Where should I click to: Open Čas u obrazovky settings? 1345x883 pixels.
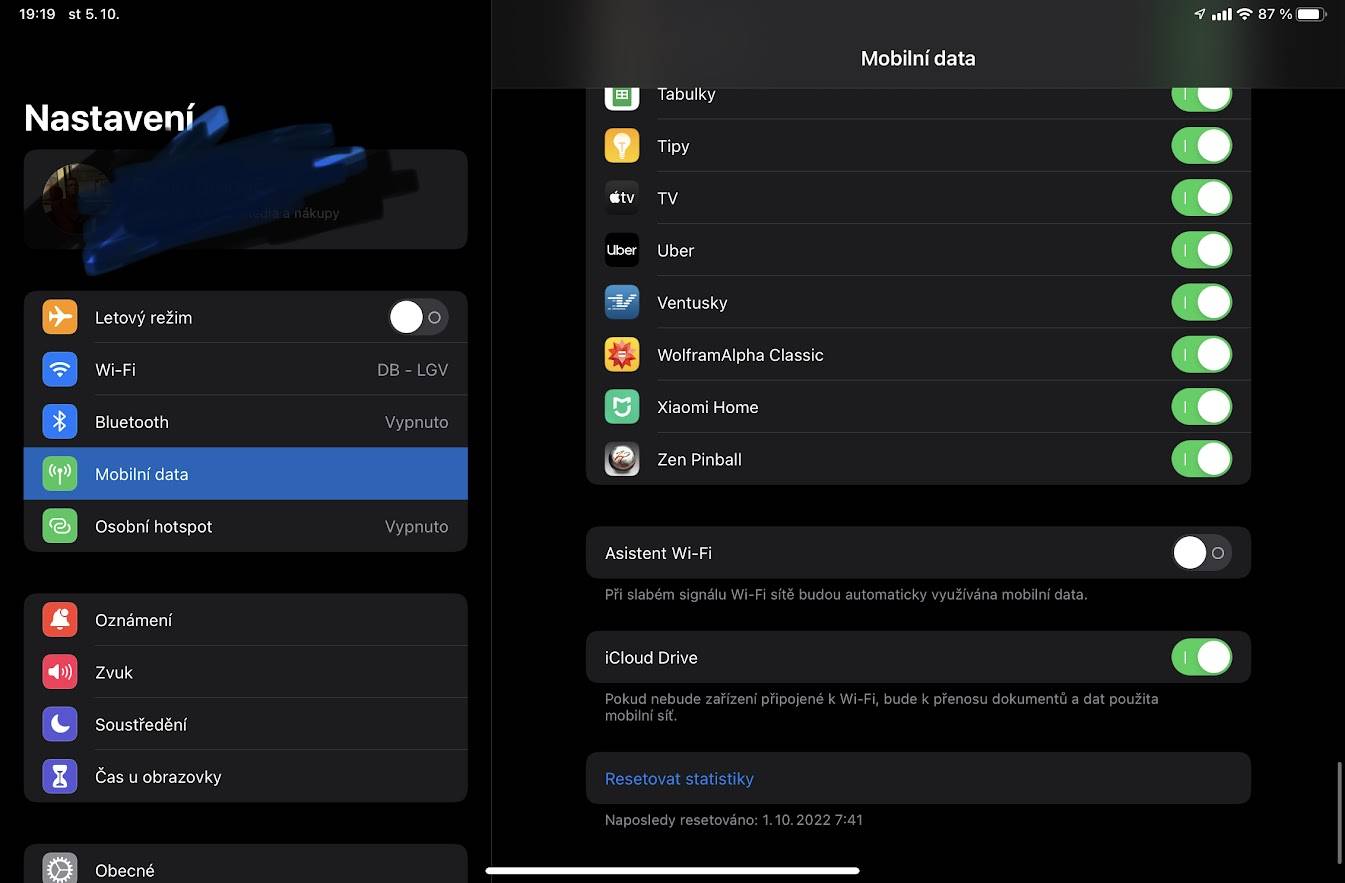pyautogui.click(x=245, y=776)
